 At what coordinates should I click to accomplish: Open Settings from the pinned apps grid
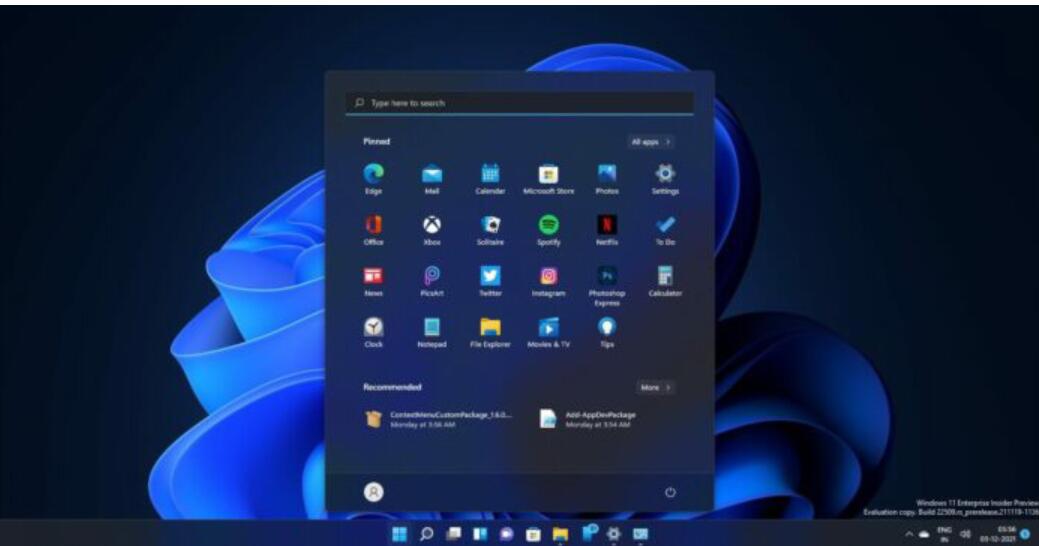coord(665,179)
